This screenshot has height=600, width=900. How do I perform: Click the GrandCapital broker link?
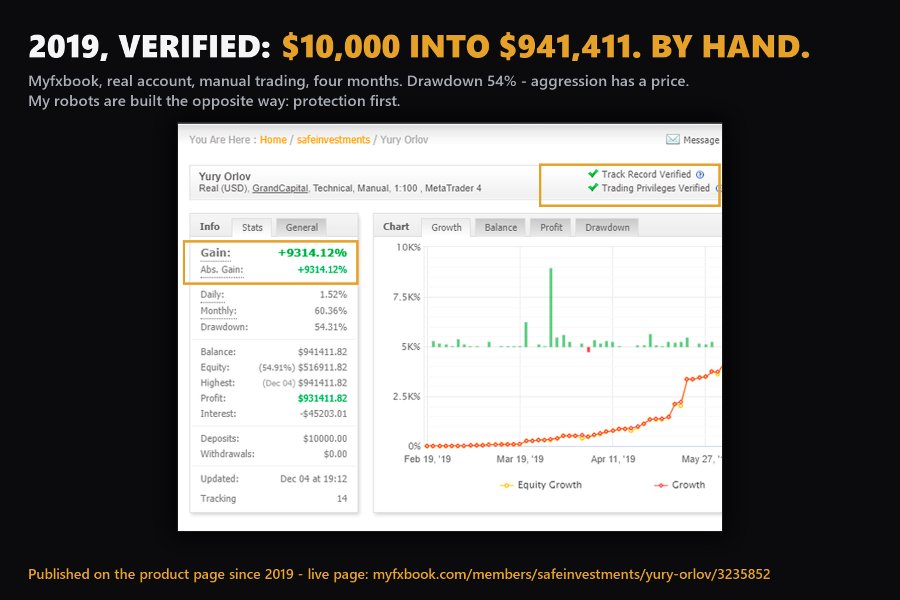click(x=280, y=188)
